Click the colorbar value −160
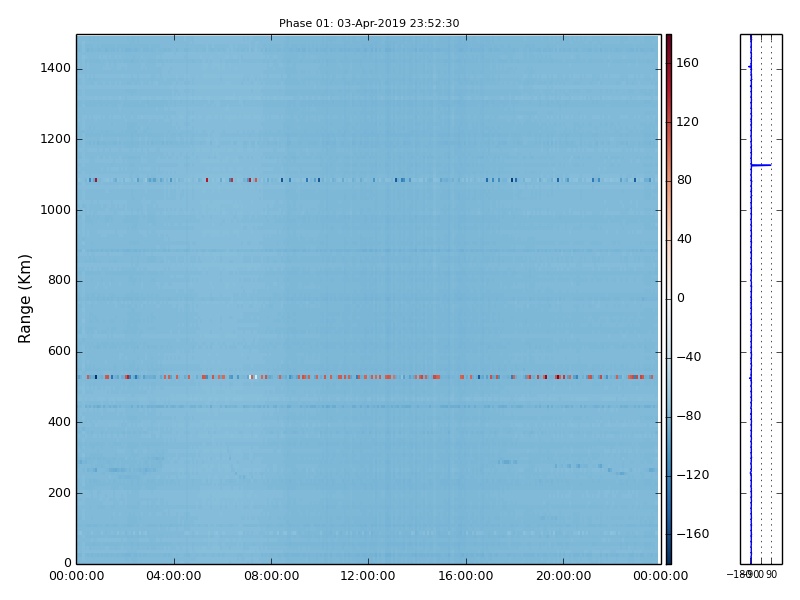 pyautogui.click(x=692, y=534)
